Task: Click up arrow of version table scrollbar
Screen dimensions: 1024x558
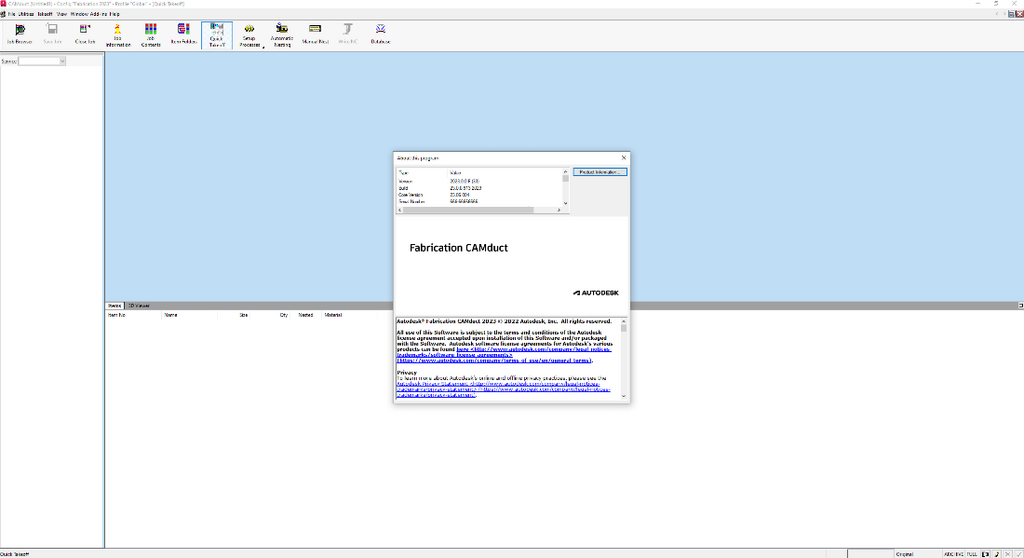Action: tap(566, 172)
